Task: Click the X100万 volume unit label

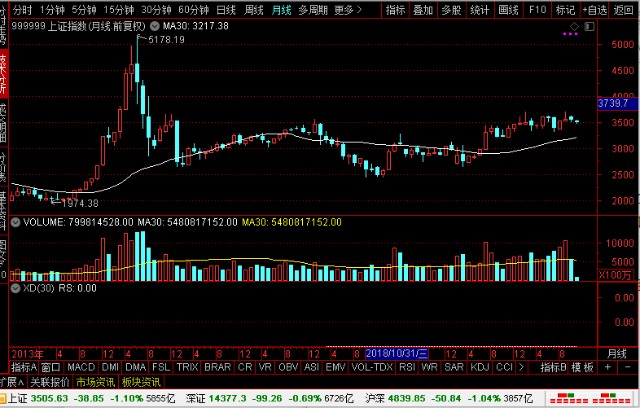Action: (615, 275)
